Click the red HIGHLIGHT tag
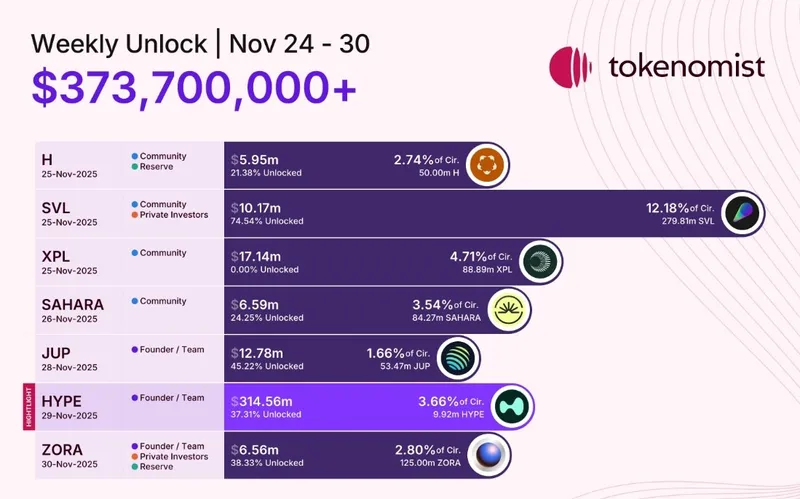800x499 pixels. point(28,407)
